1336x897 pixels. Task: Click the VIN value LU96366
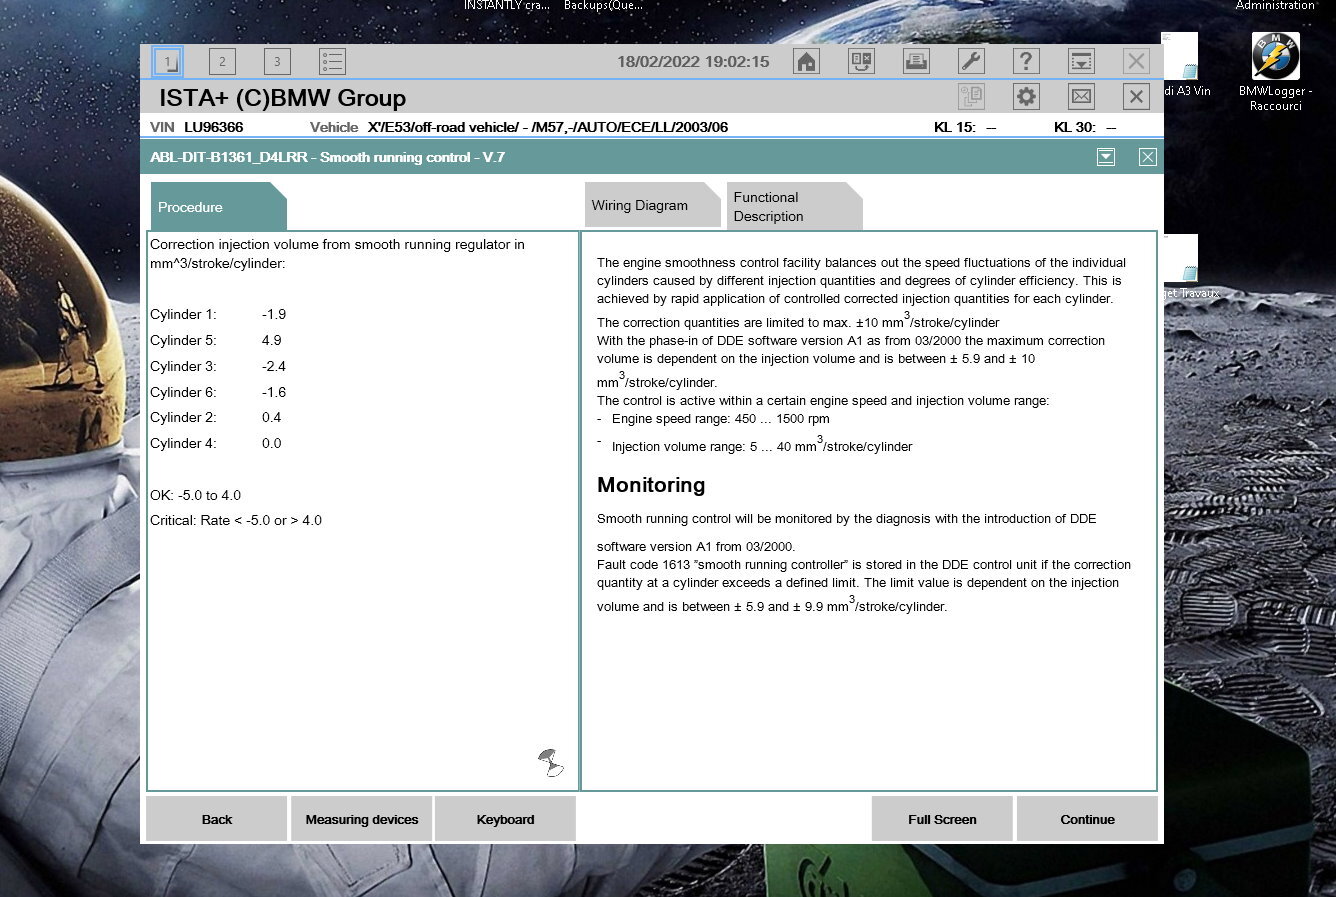coord(213,127)
